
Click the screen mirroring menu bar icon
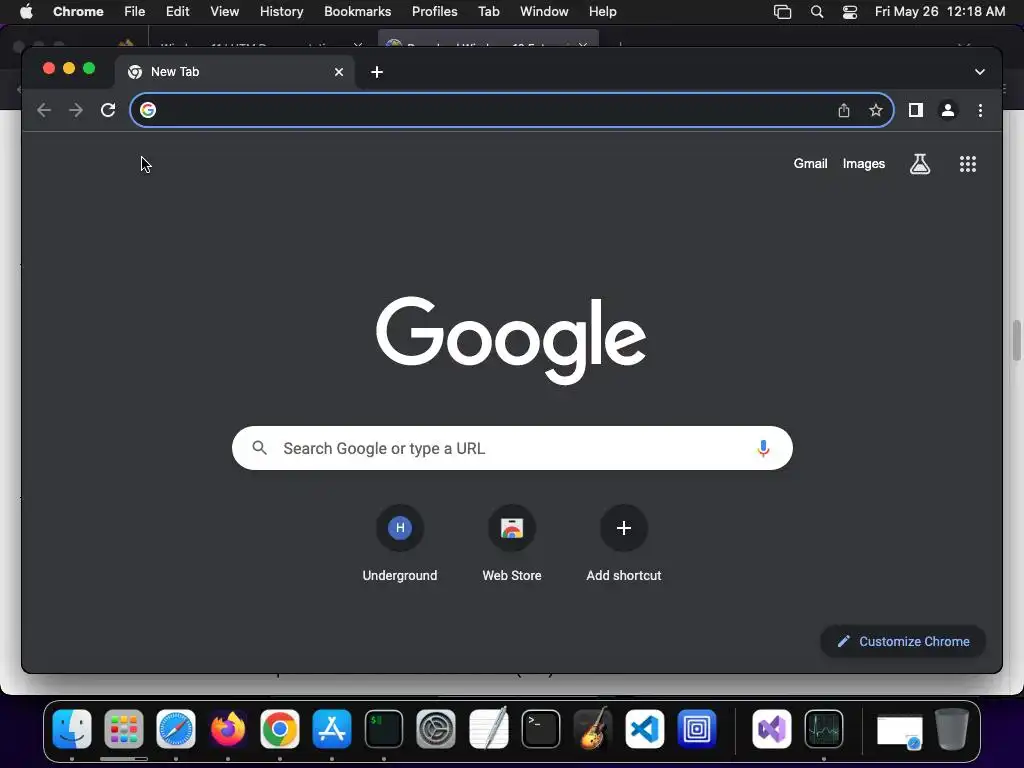[782, 12]
